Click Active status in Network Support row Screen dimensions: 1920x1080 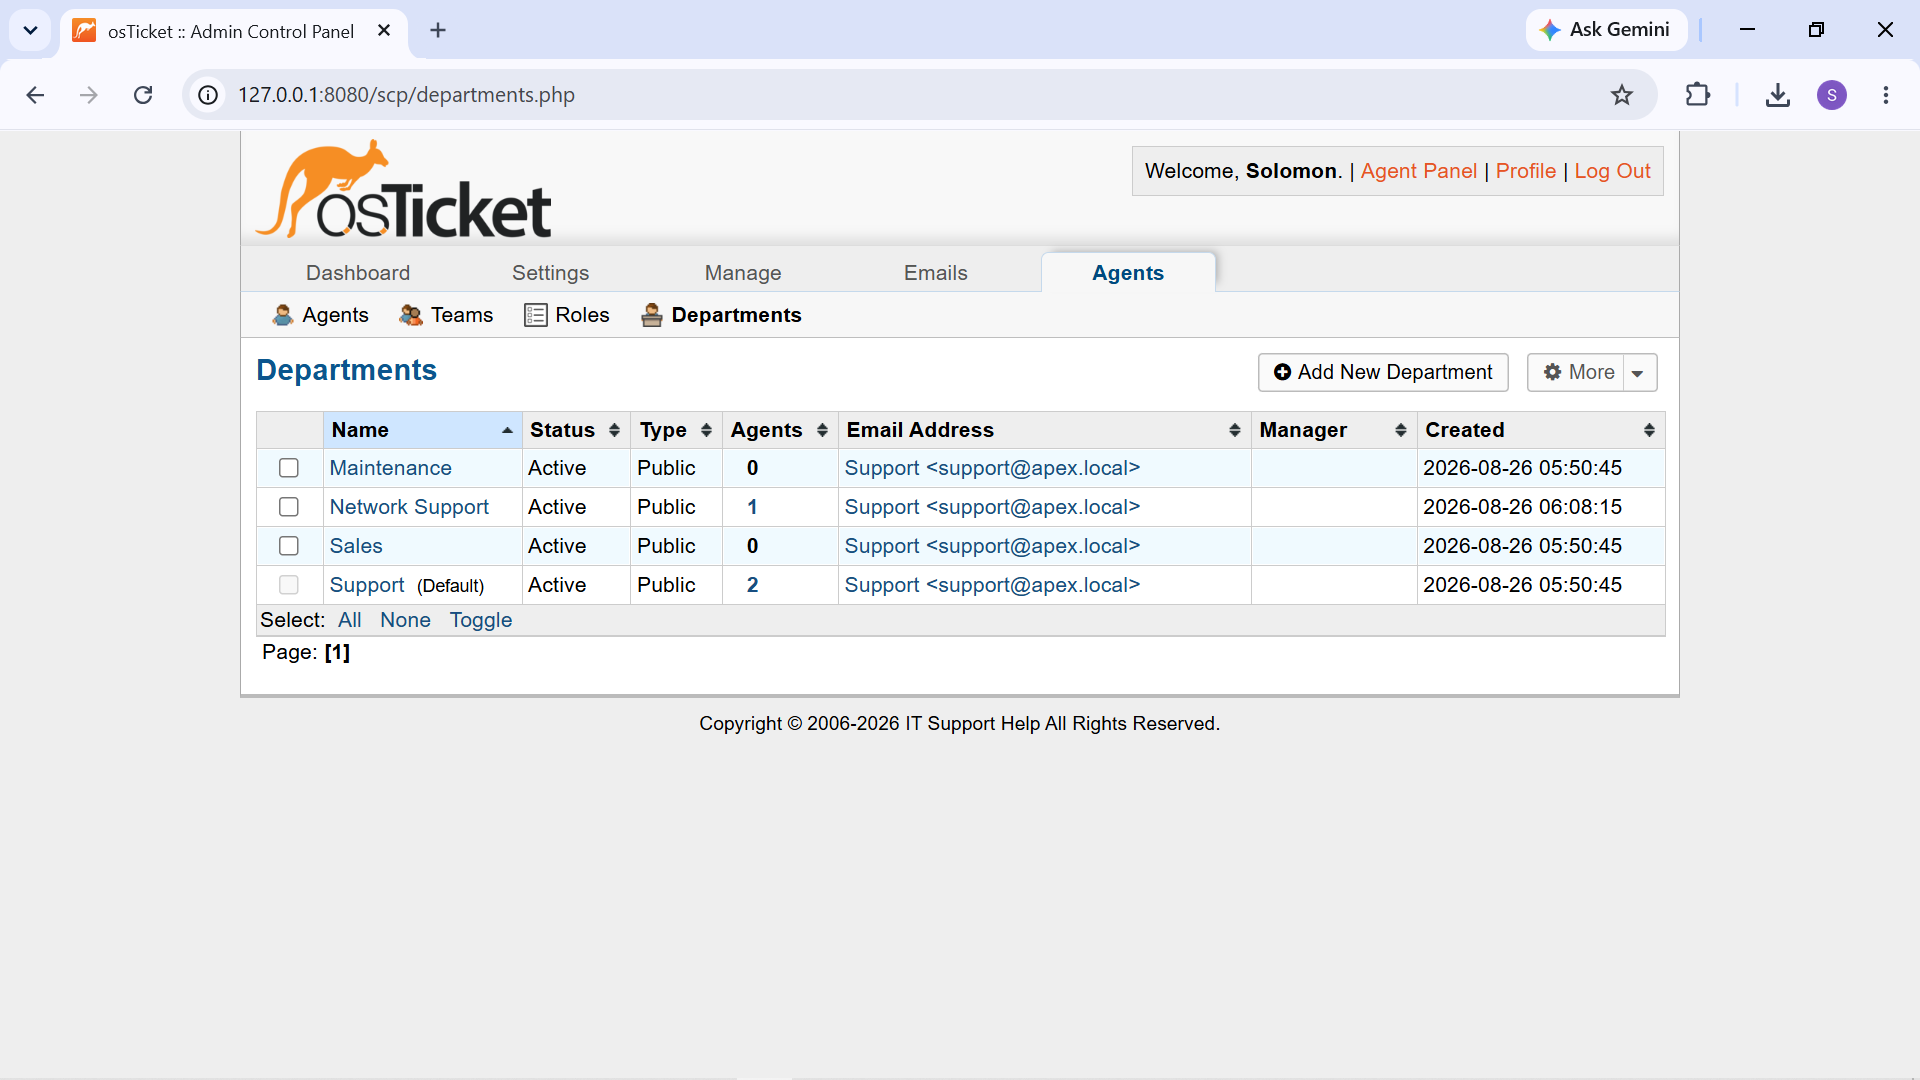[x=557, y=507]
